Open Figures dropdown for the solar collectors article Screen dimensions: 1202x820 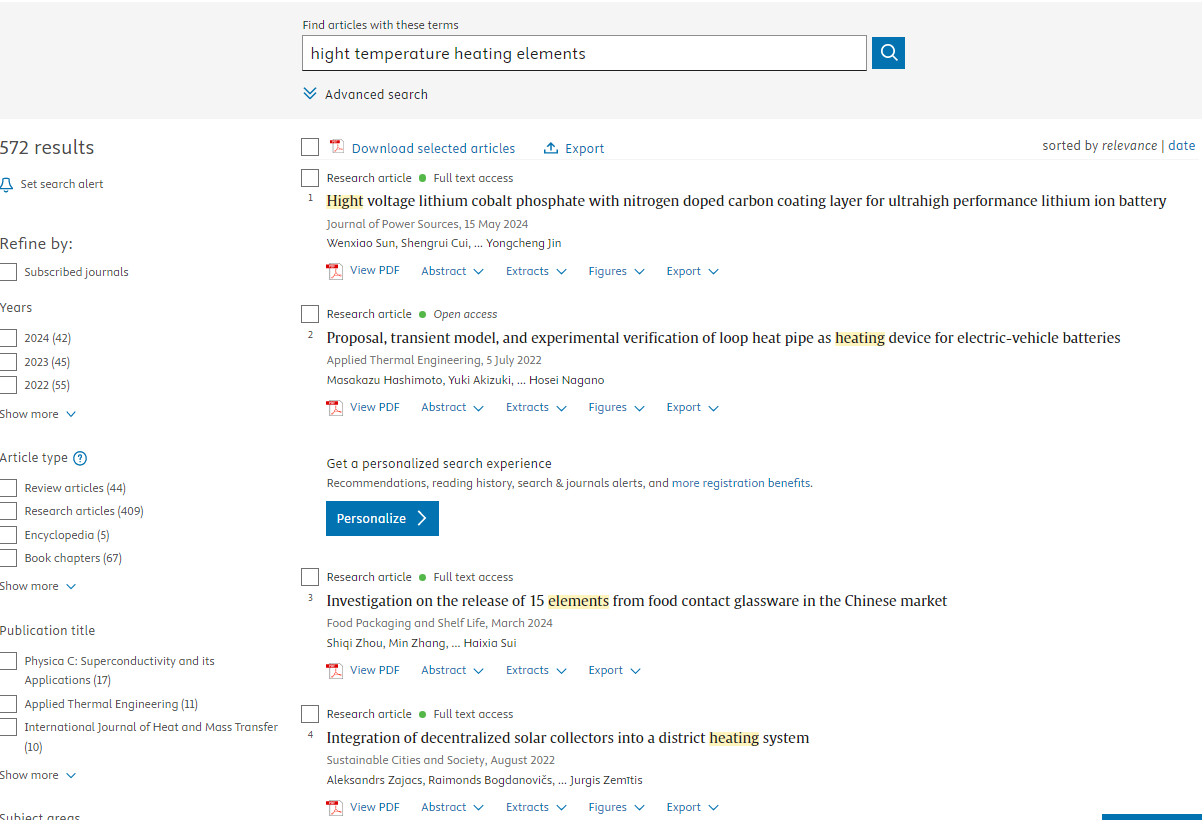click(616, 807)
